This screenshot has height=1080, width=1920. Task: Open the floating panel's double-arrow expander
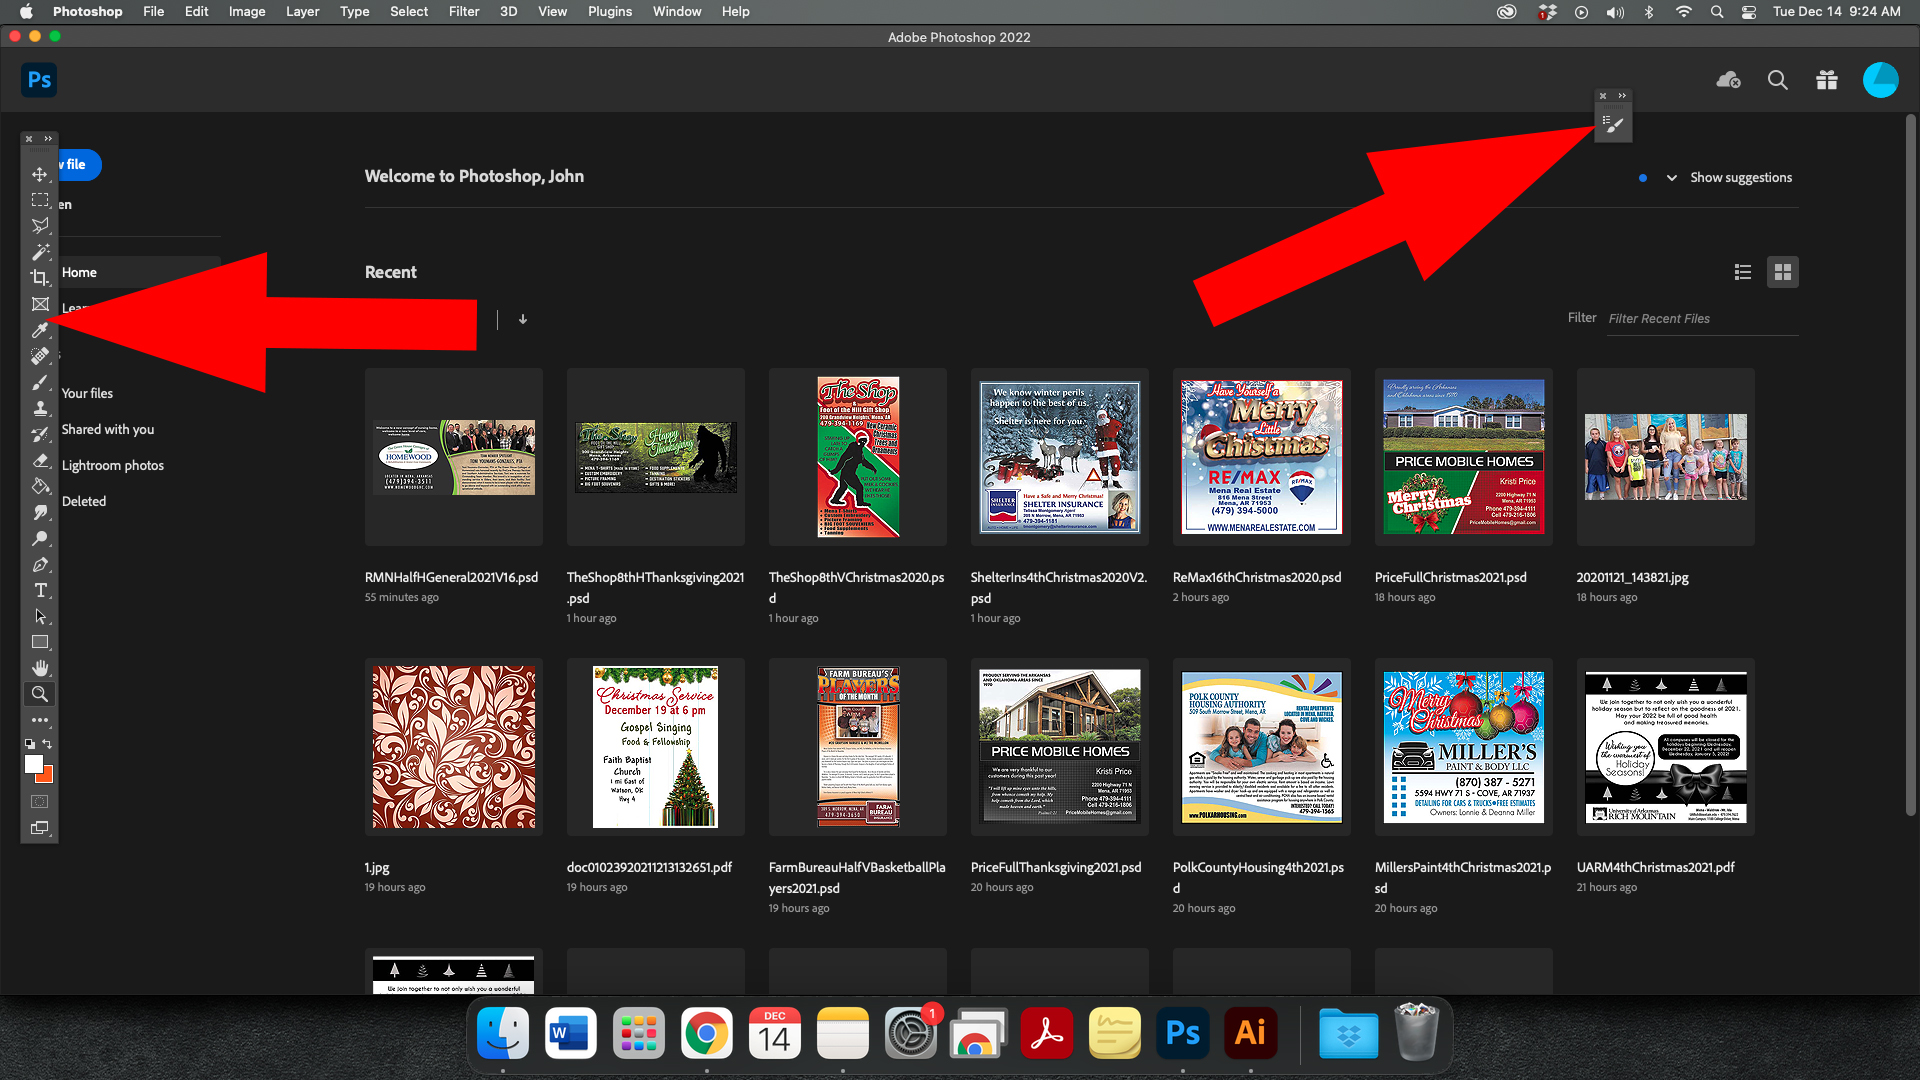[1620, 96]
